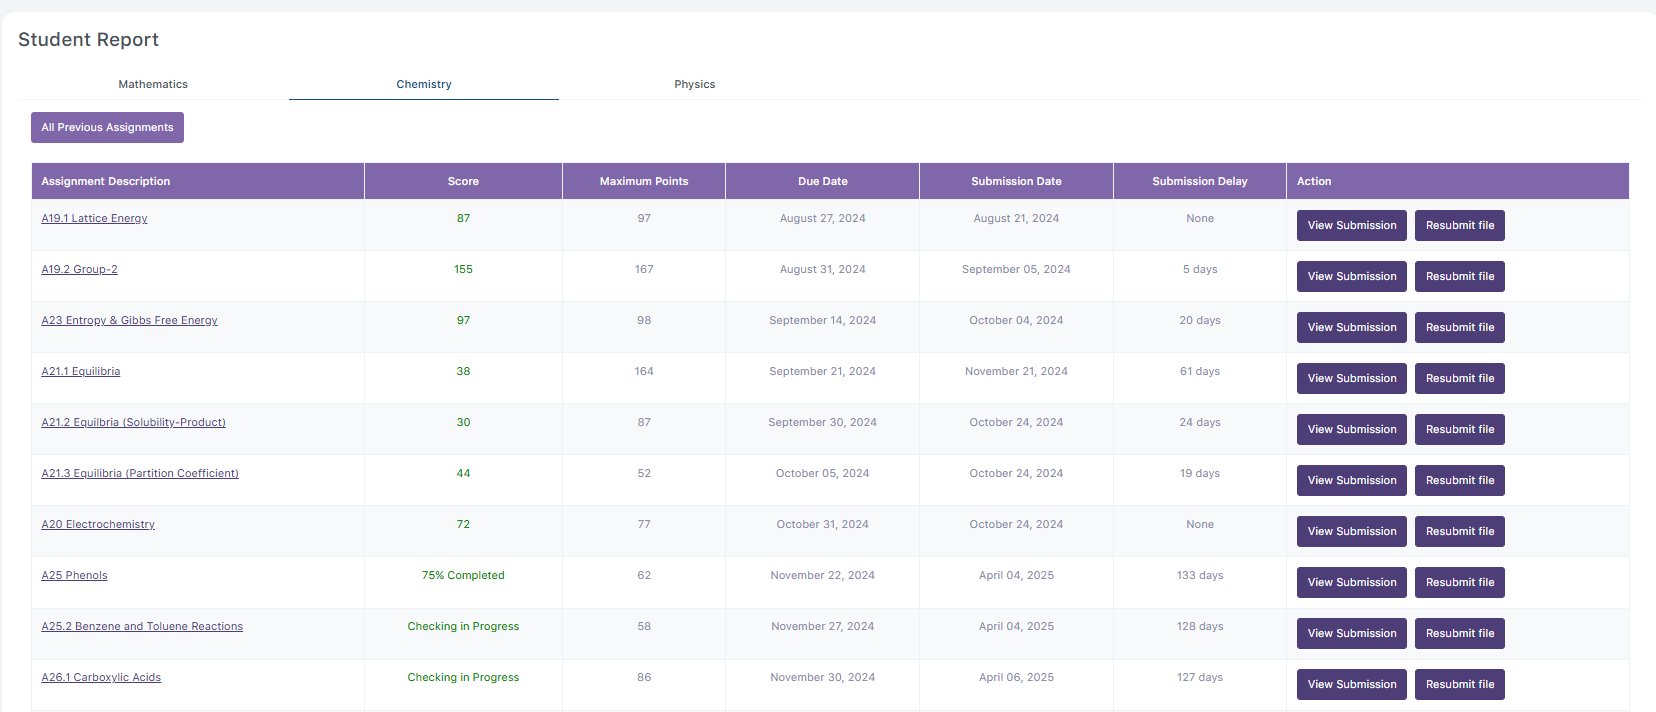1656x712 pixels.
Task: Click the All Previous Assignments button
Action: click(x=107, y=127)
